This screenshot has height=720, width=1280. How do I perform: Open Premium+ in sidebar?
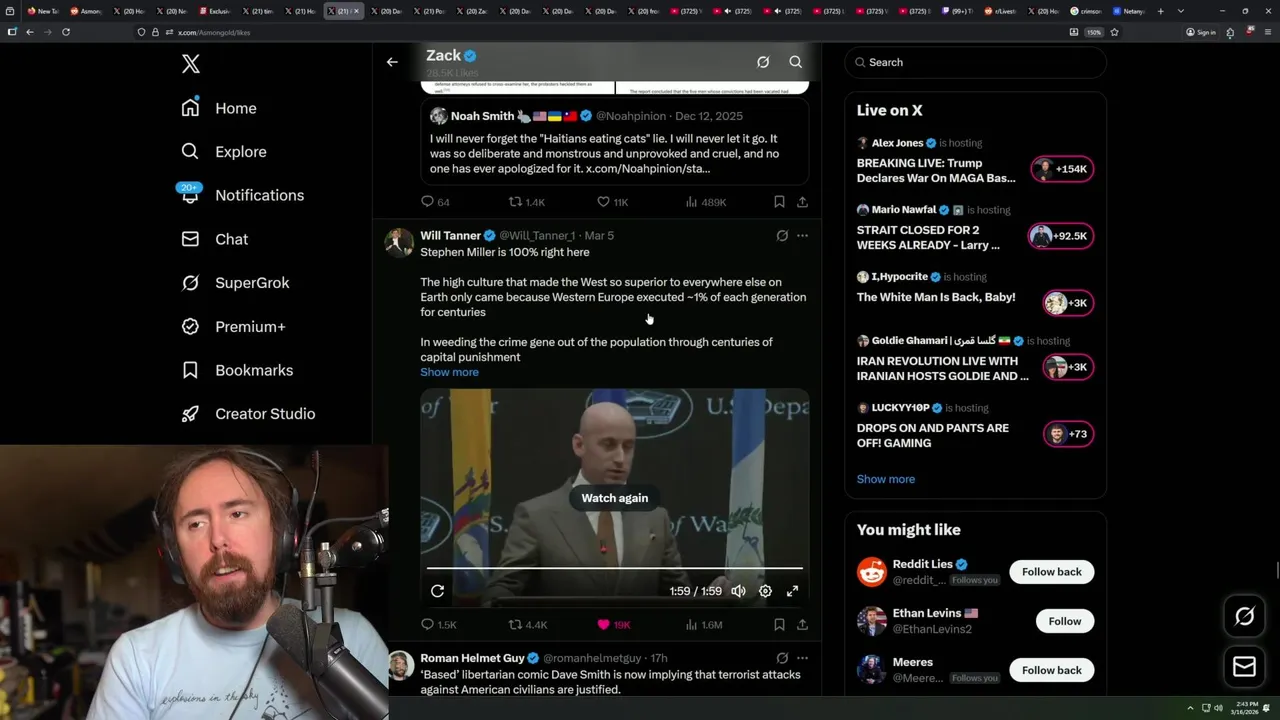233,326
